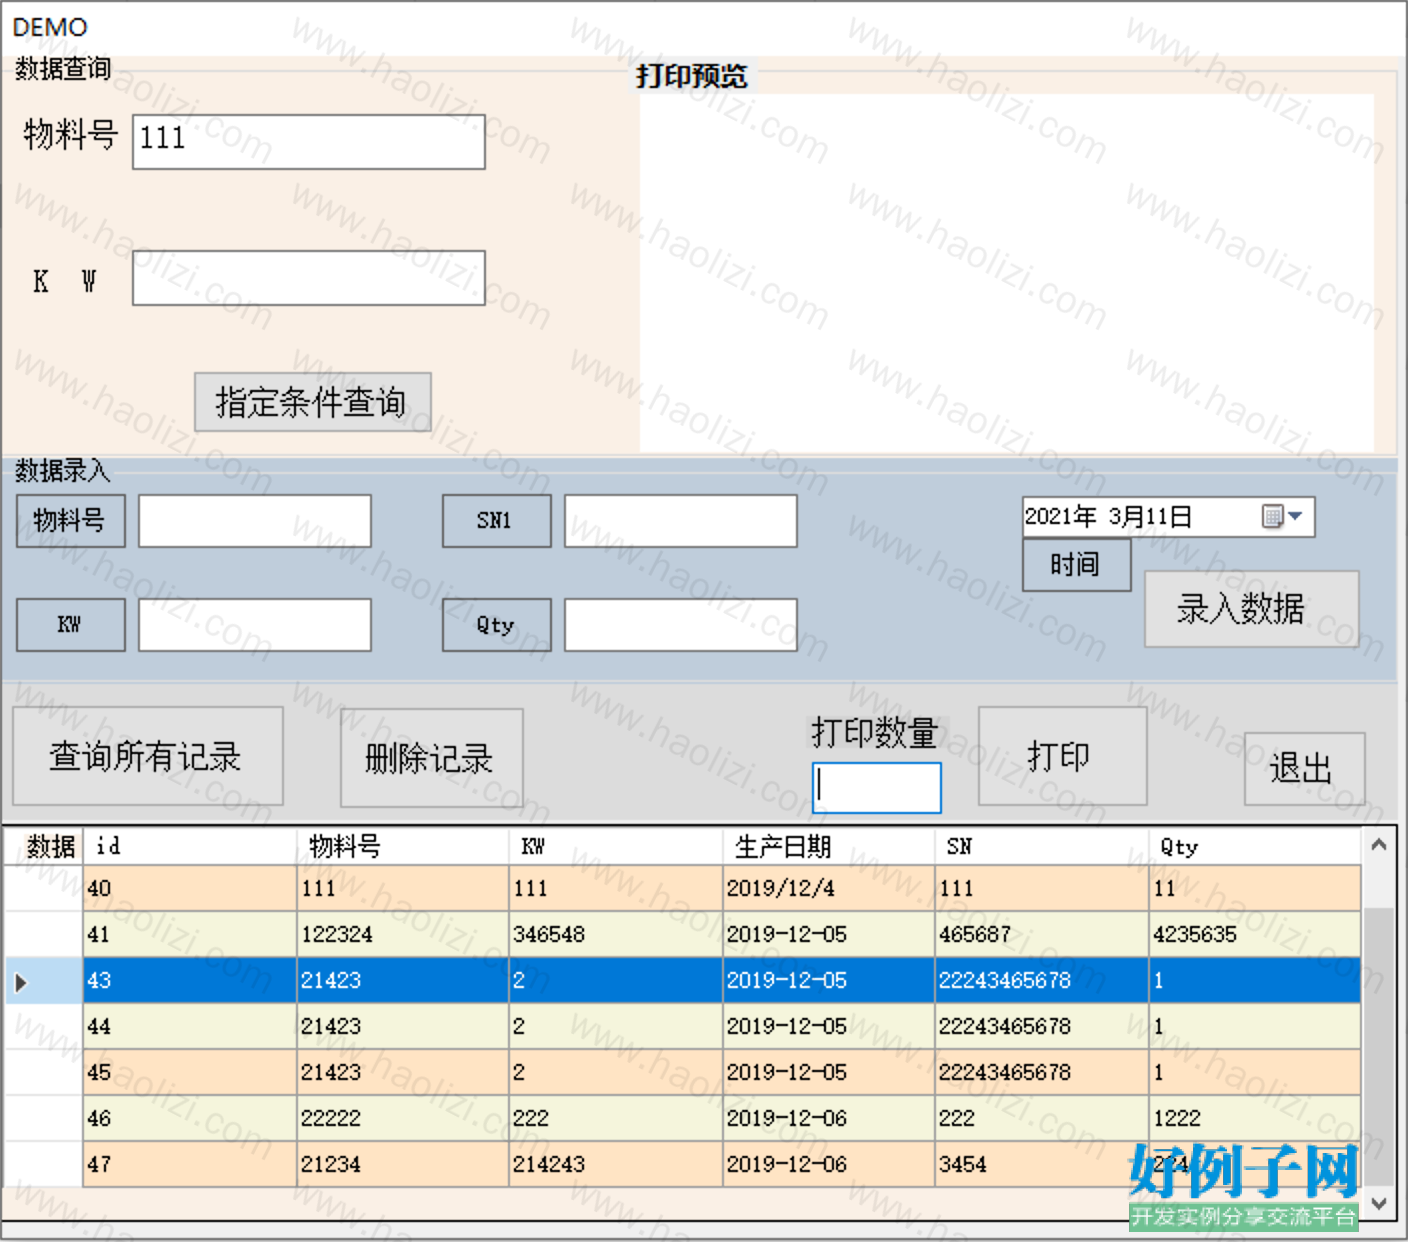Select the KW cell 346548
1408x1242 pixels.
pyautogui.click(x=616, y=934)
